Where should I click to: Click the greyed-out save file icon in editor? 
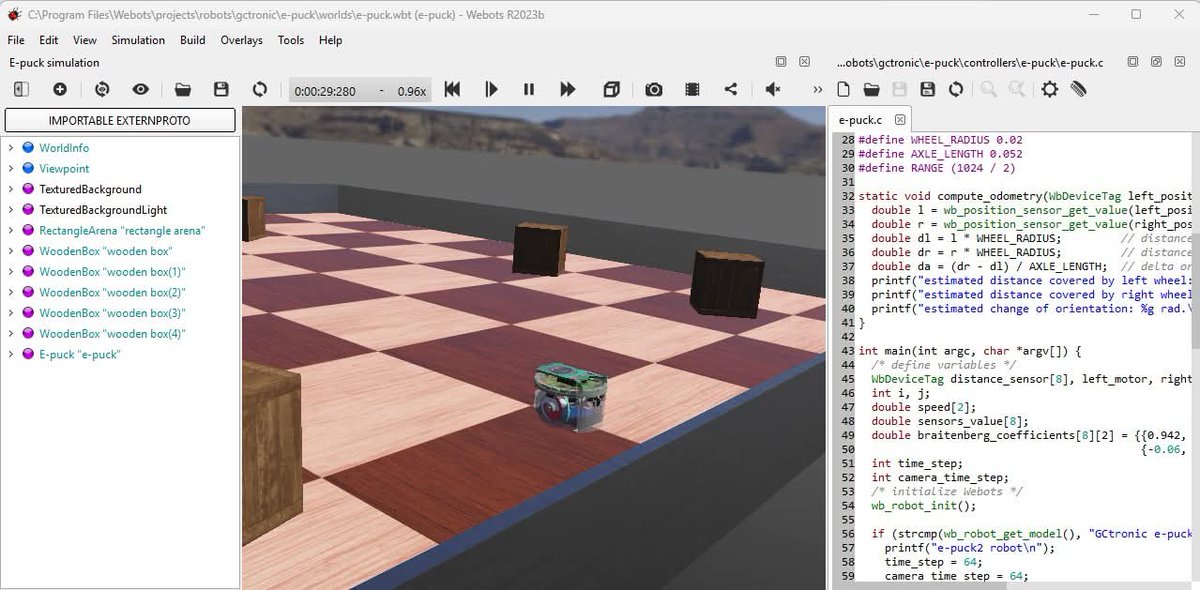click(899, 89)
